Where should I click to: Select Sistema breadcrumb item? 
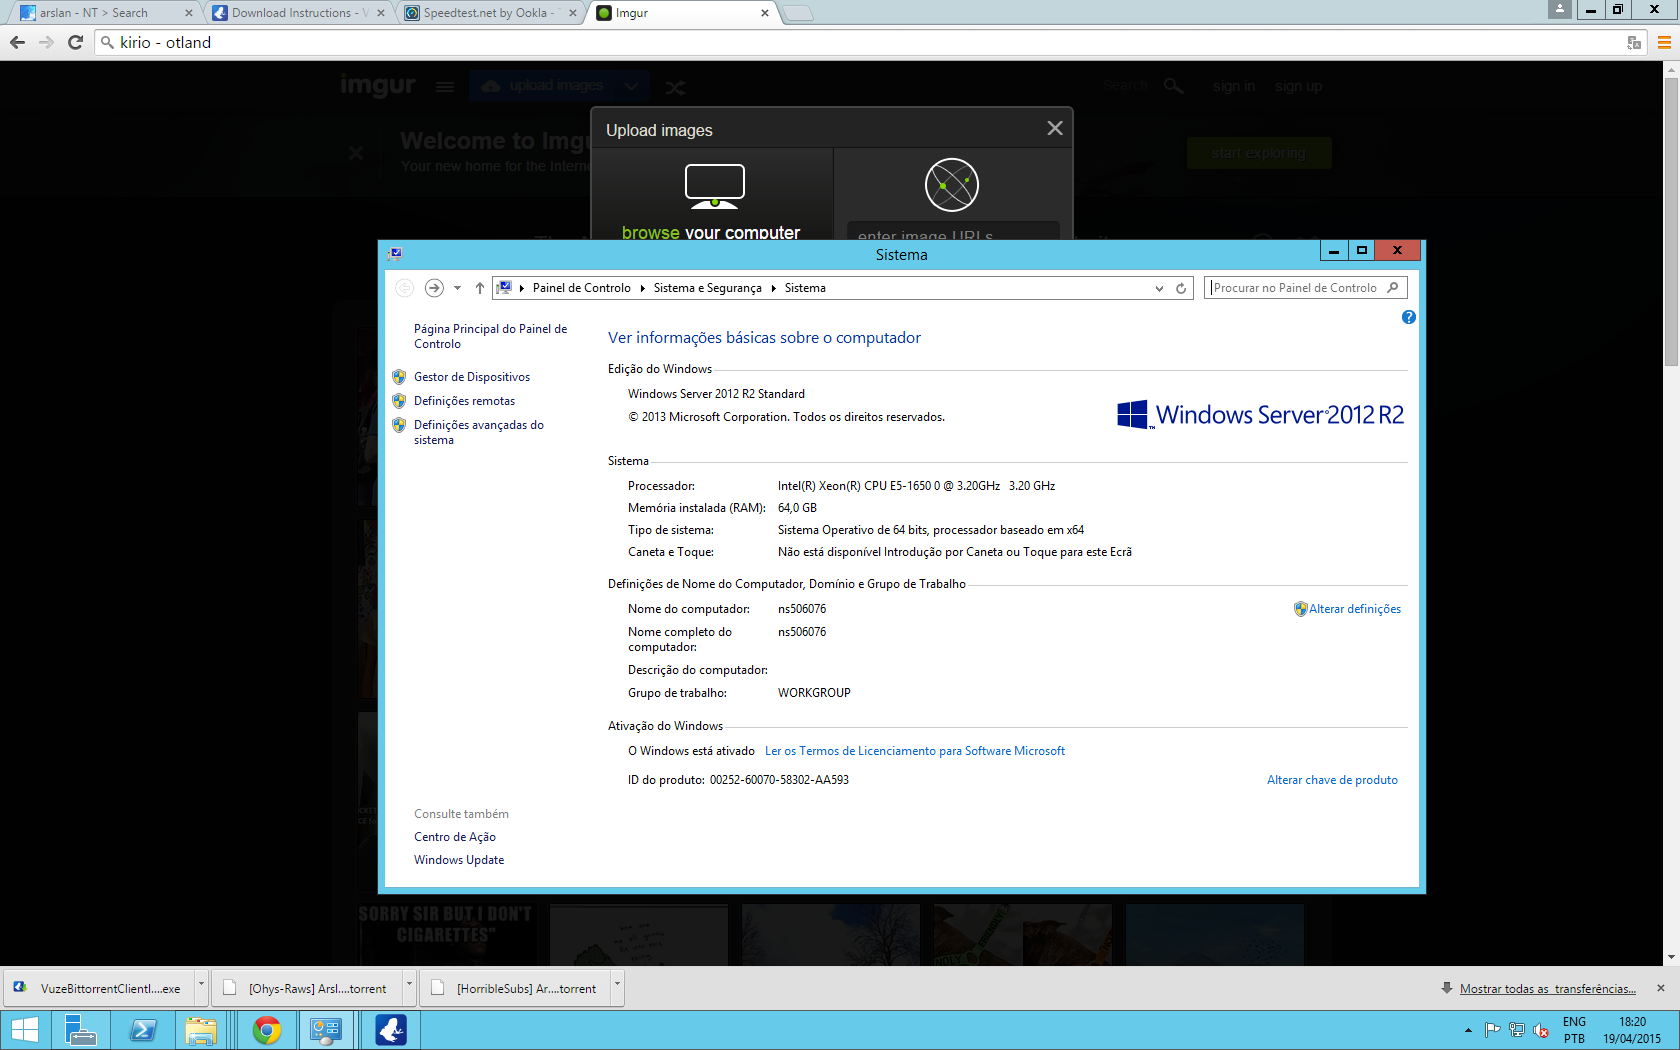[x=805, y=288]
